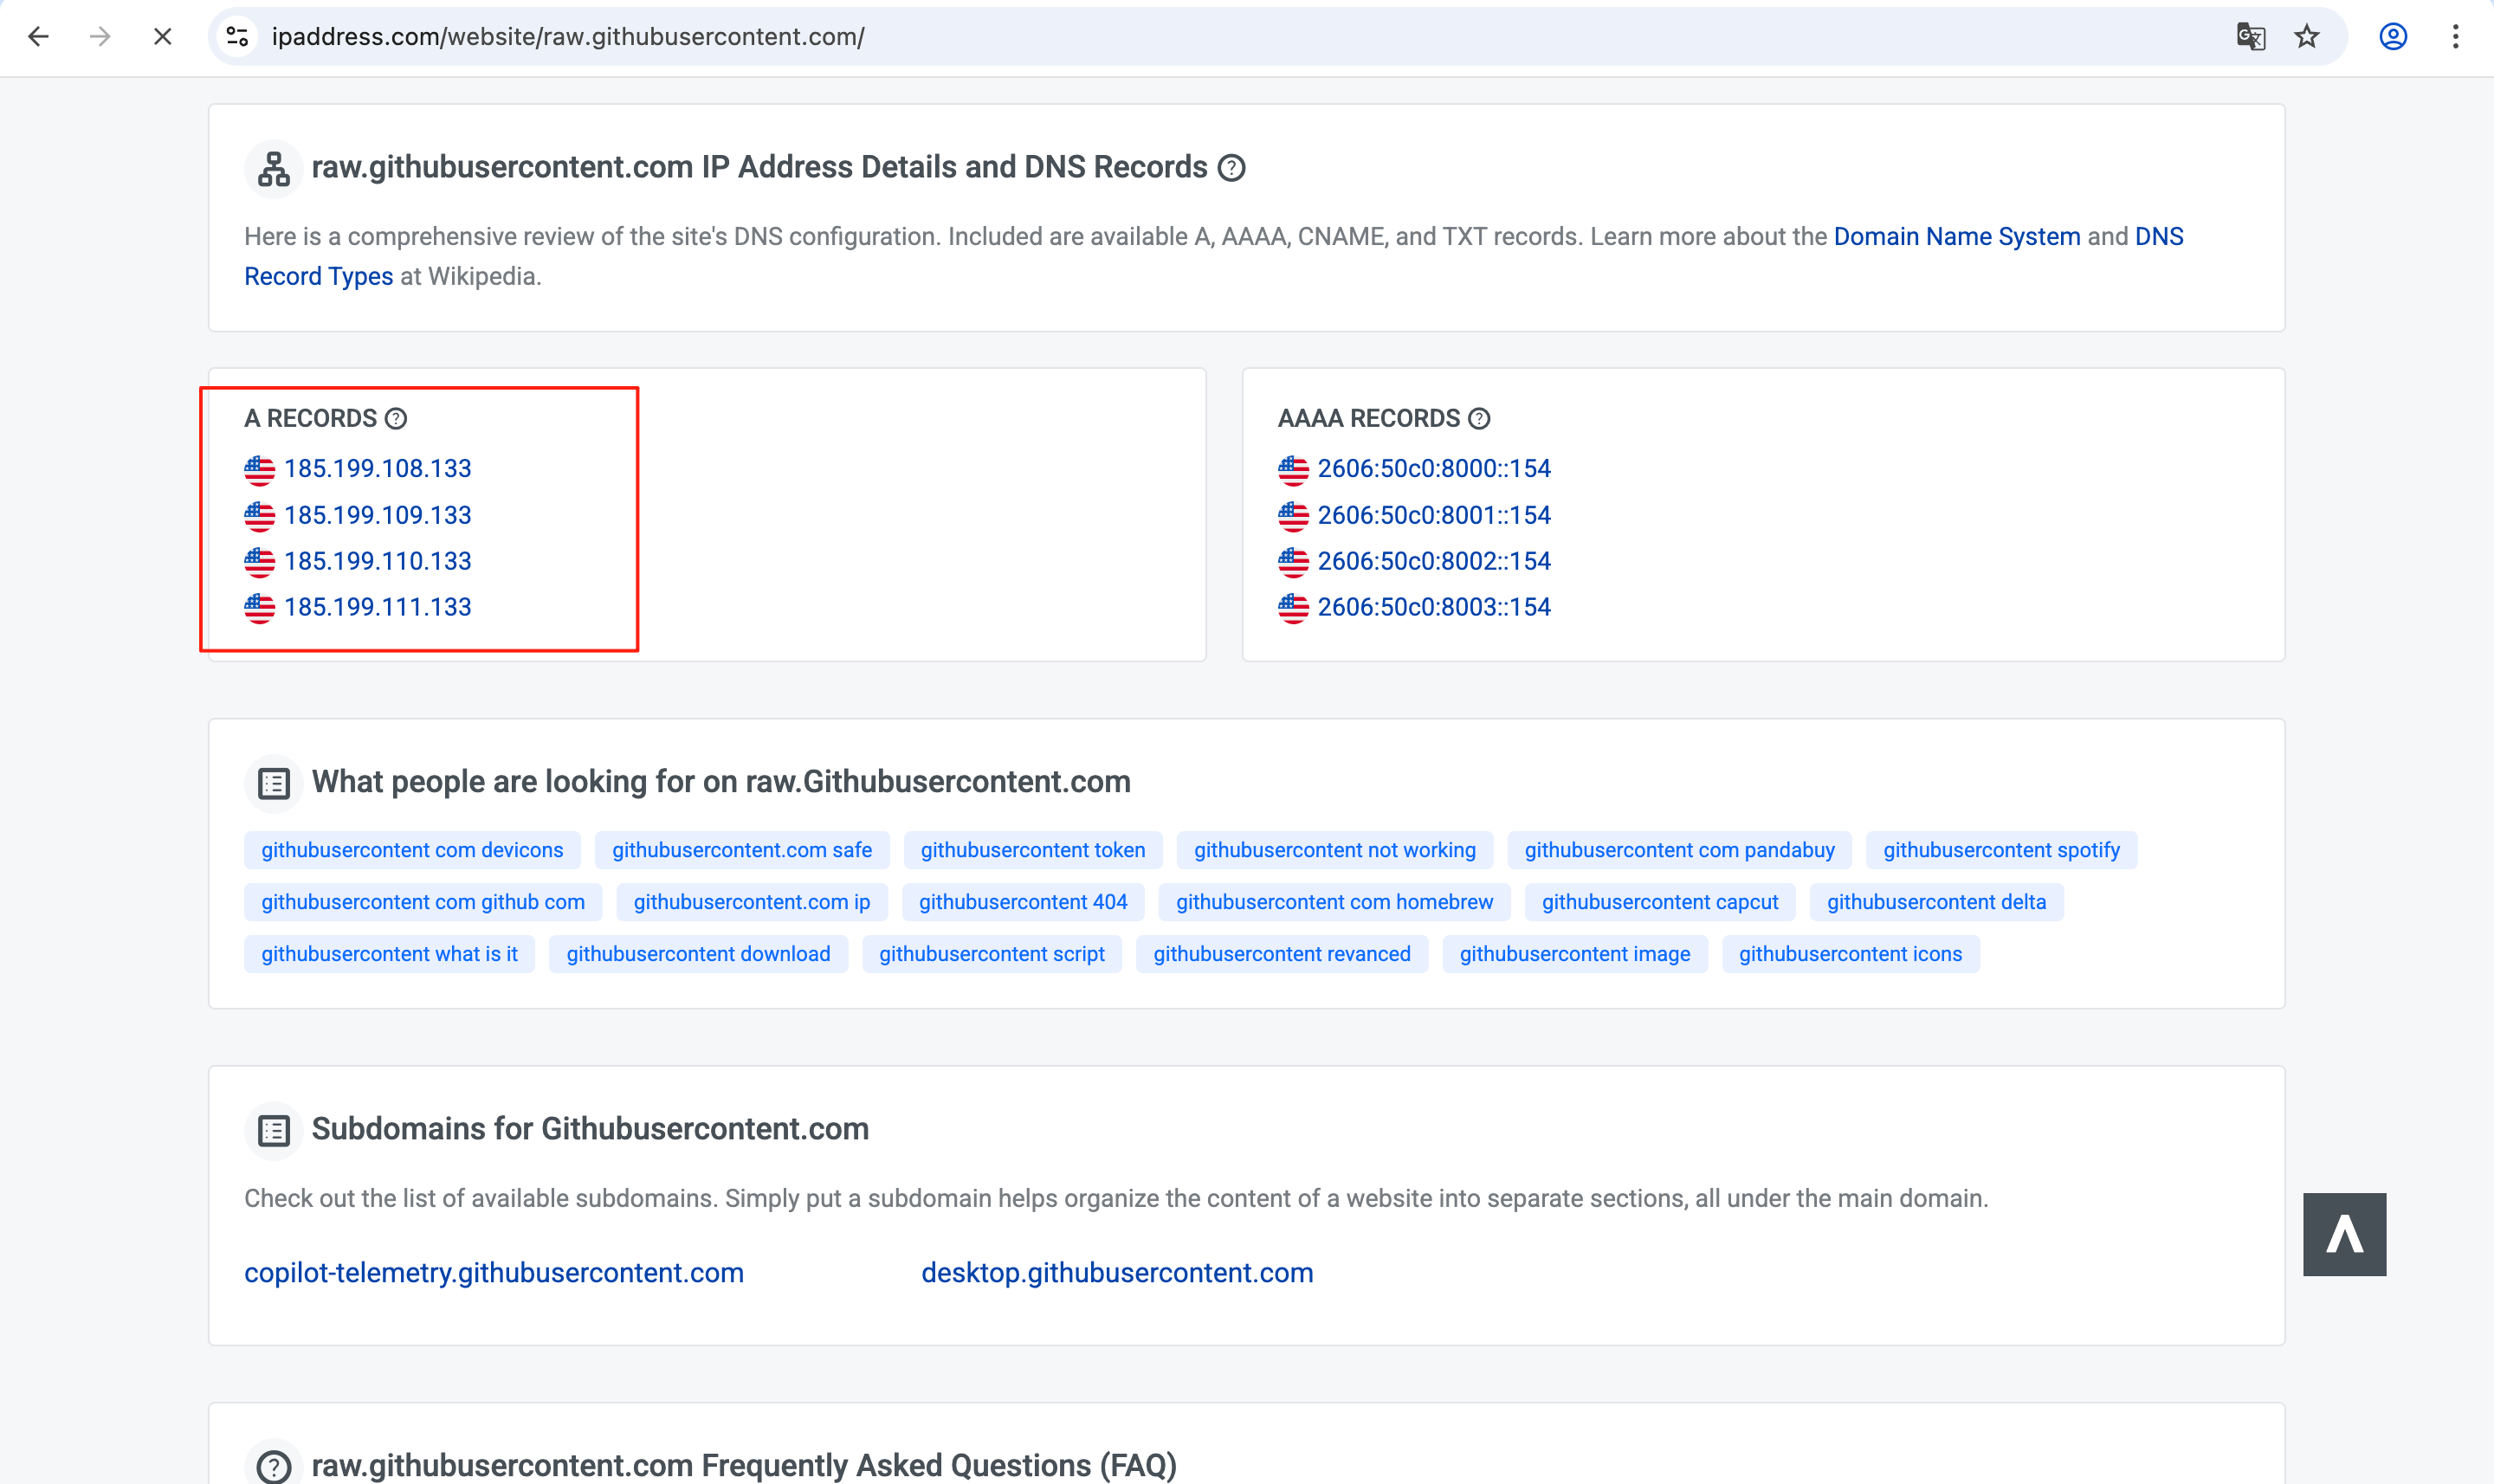Screen dimensions: 2494x1484
Task: Click the scroll-to-top arrow button
Action: tap(2344, 1234)
